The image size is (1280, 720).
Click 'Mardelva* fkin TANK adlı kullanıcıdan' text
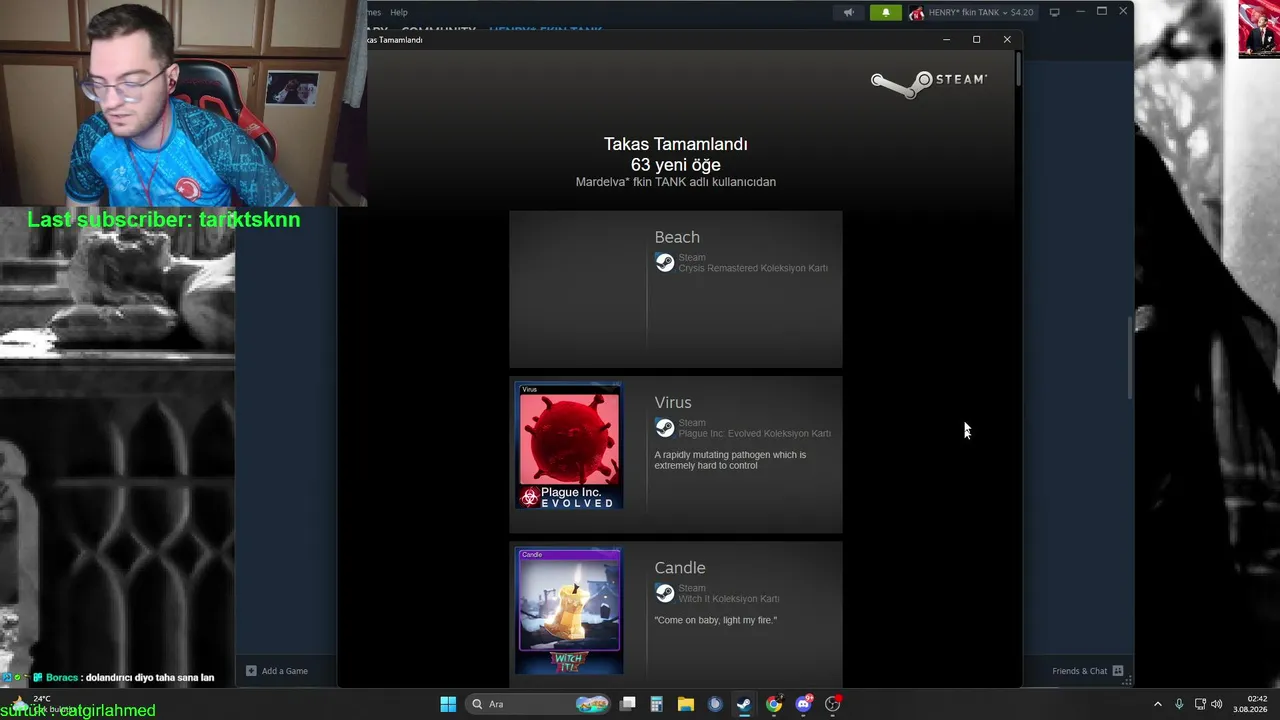pyautogui.click(x=676, y=182)
